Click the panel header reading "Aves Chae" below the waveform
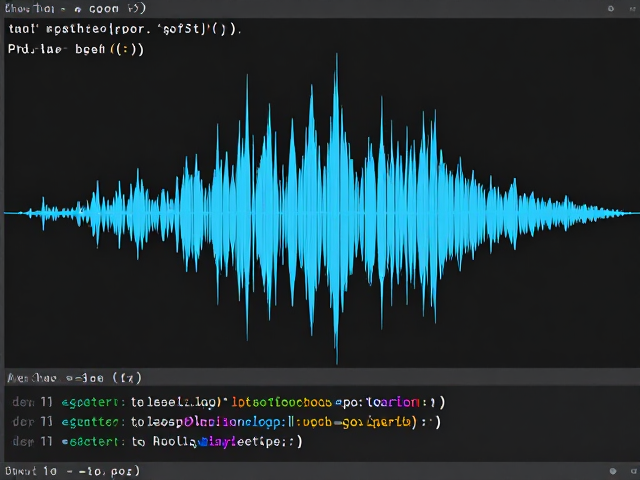Image resolution: width=640 pixels, height=480 pixels. pos(74,378)
